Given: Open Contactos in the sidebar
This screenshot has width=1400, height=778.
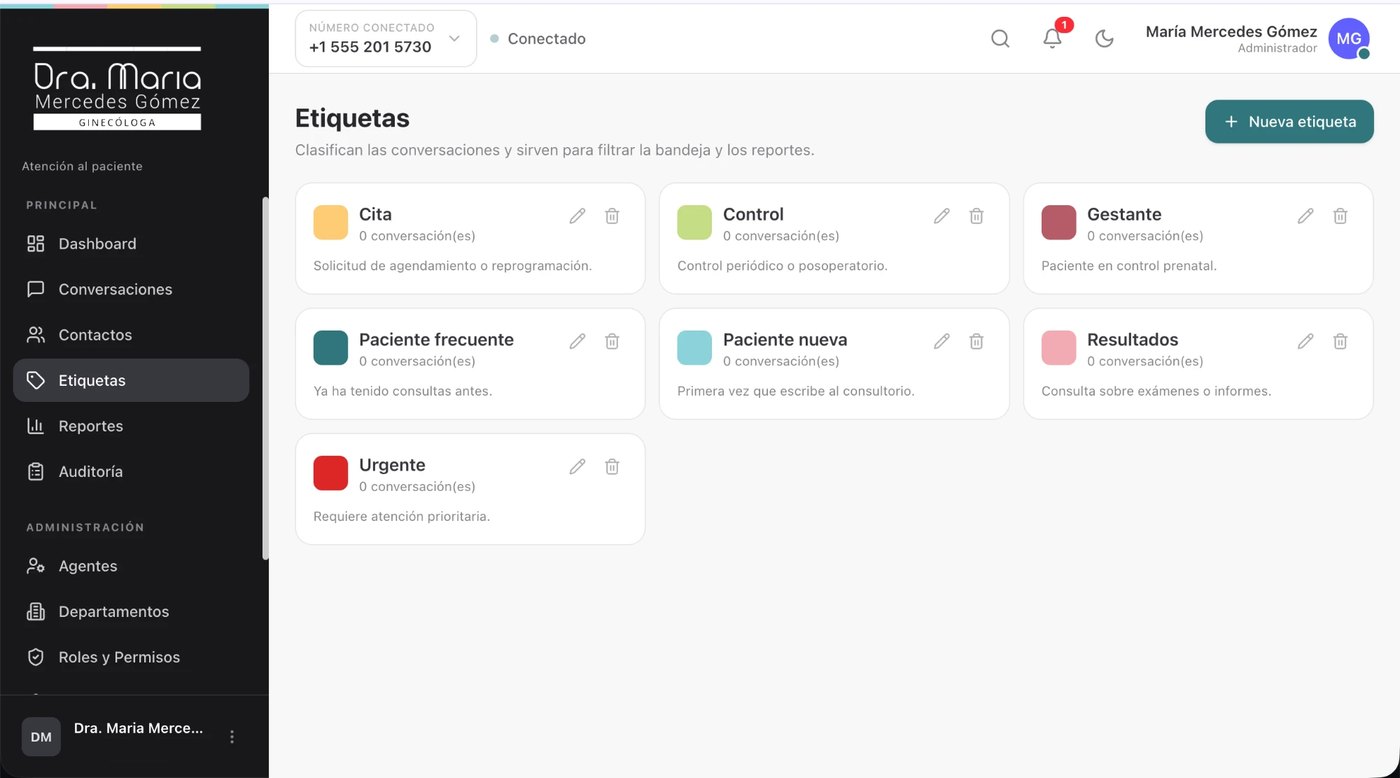Looking at the screenshot, I should (131, 335).
